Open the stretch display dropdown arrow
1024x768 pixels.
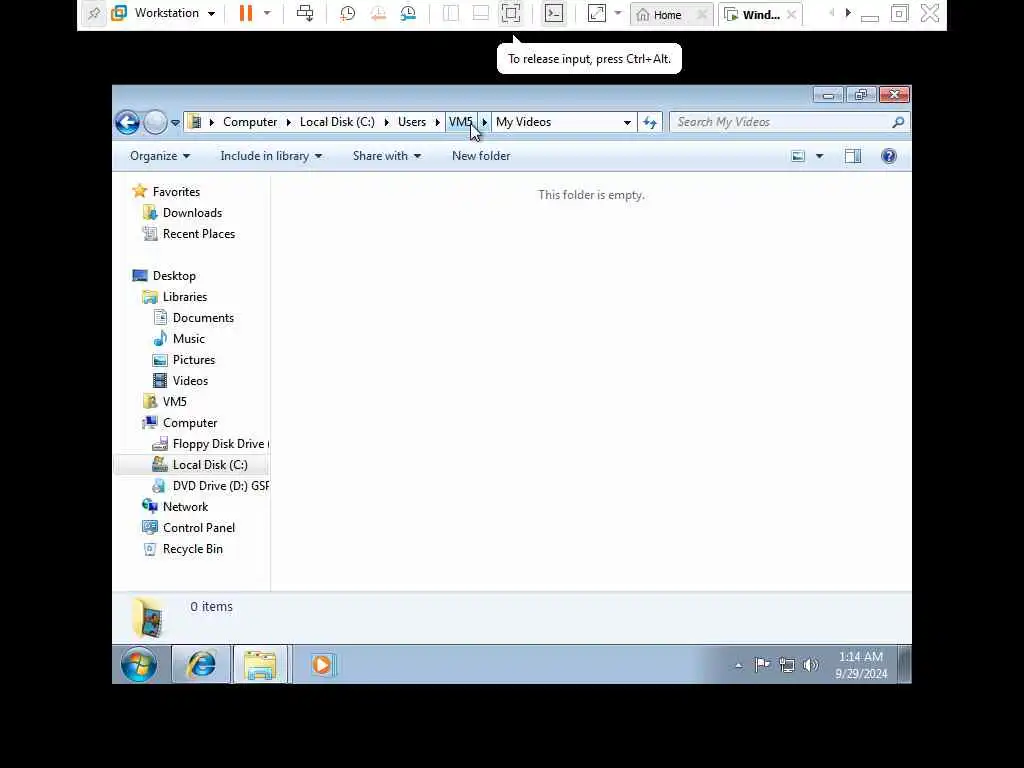pyautogui.click(x=618, y=13)
